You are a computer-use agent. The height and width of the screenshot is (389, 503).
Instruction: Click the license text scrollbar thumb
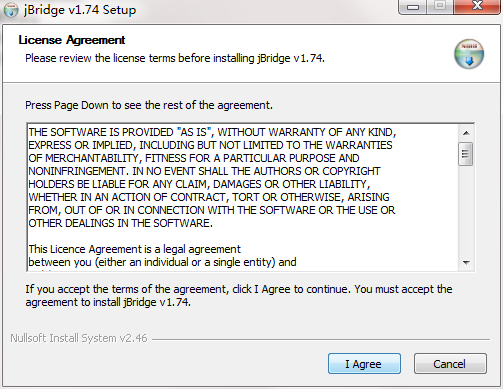point(466,154)
